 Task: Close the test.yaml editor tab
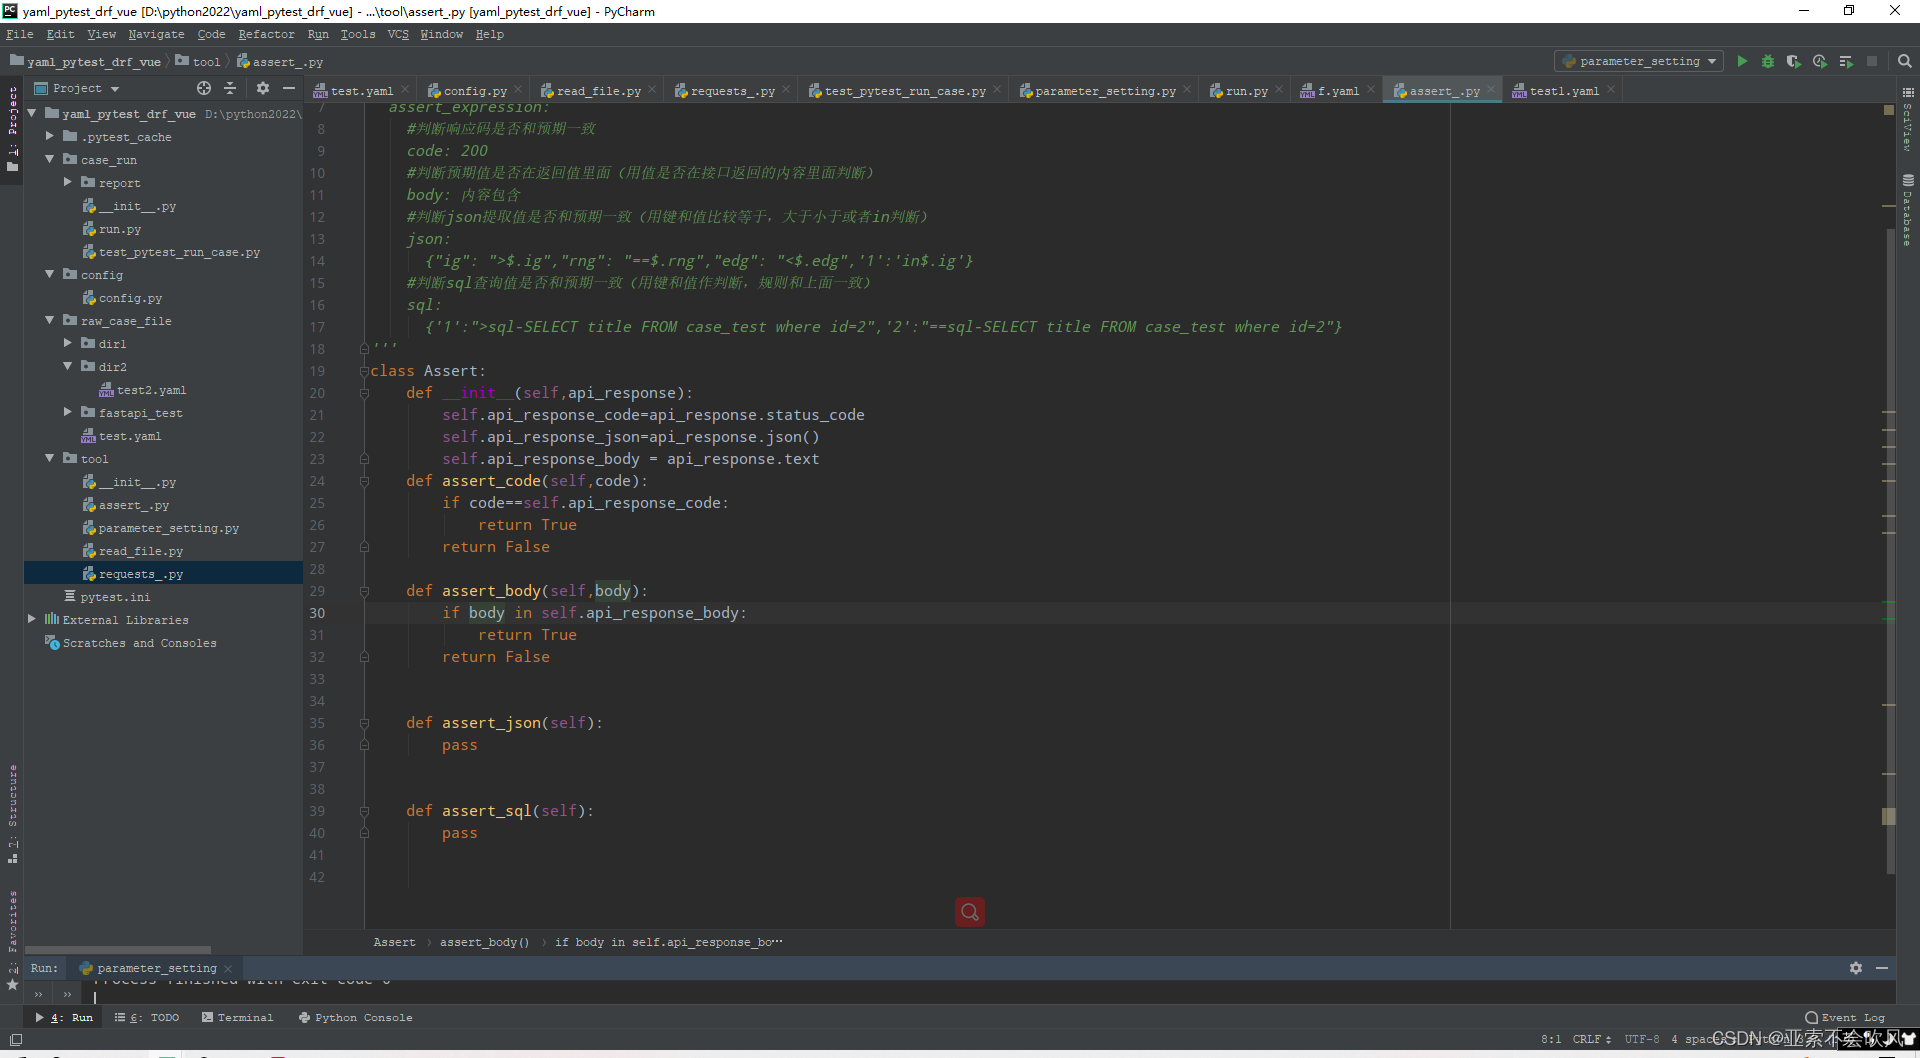pos(405,90)
